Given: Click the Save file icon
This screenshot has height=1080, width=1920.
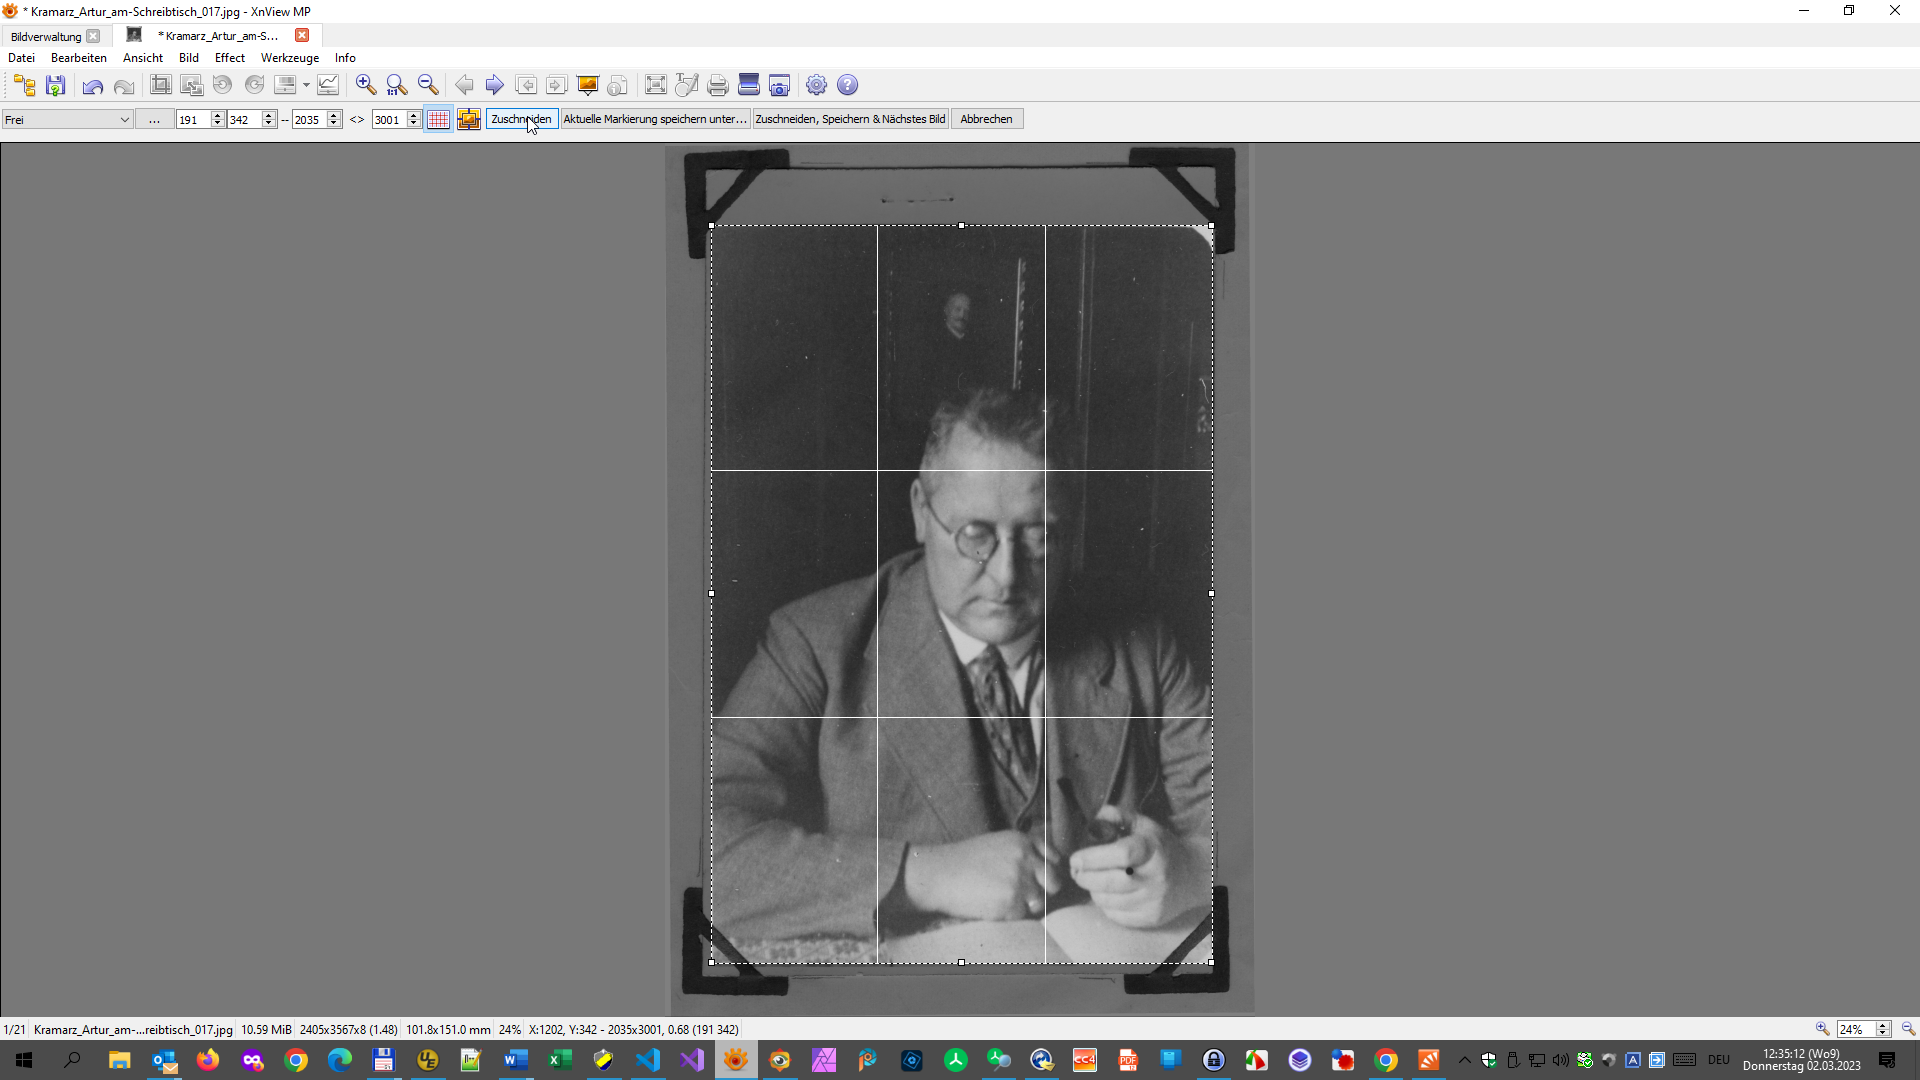Looking at the screenshot, I should [x=56, y=85].
